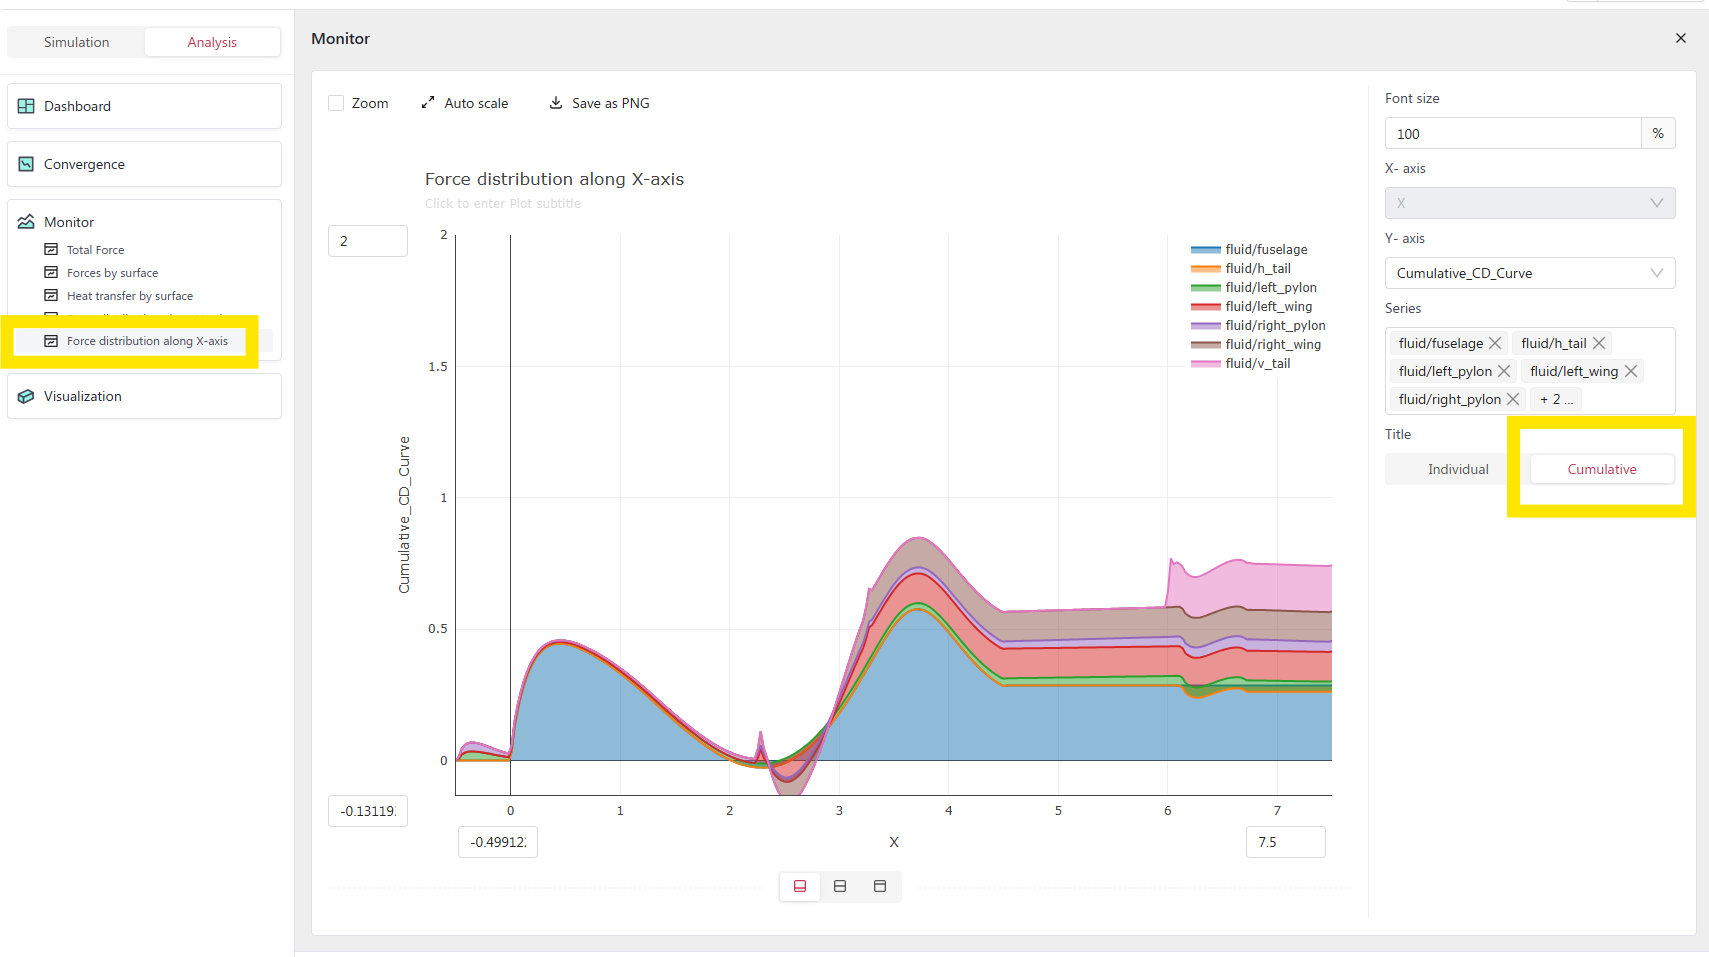This screenshot has height=957, width=1709.
Task: Switch to the Simulation tab
Action: 76,42
